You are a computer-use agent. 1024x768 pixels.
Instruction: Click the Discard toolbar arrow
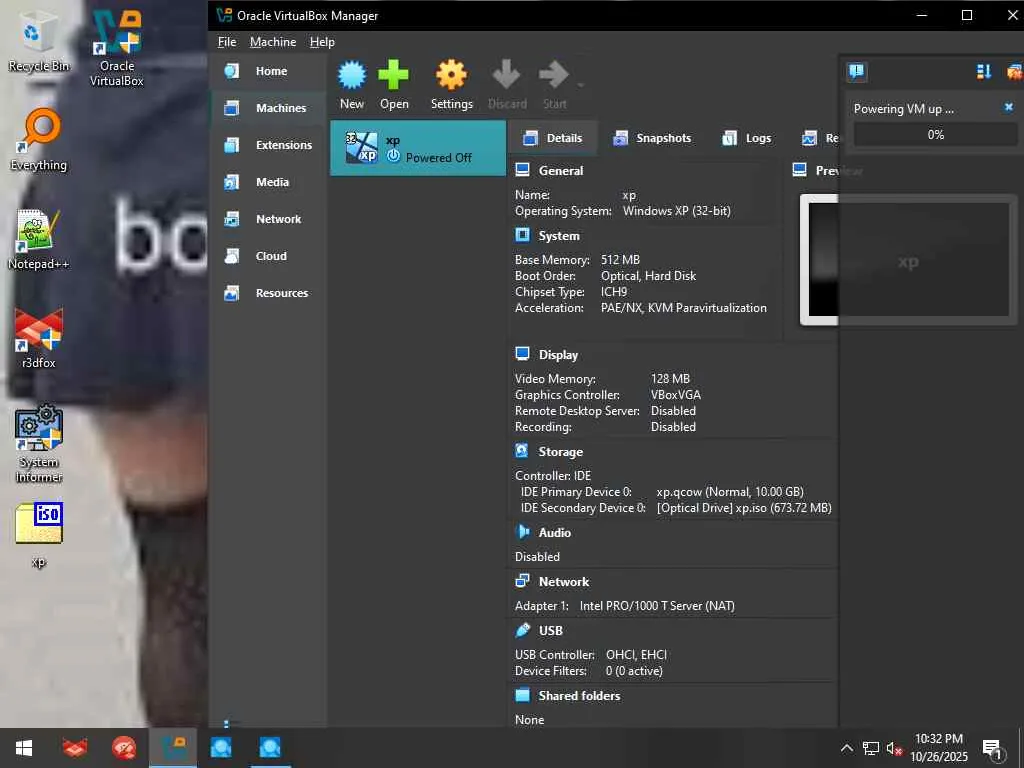pos(507,85)
